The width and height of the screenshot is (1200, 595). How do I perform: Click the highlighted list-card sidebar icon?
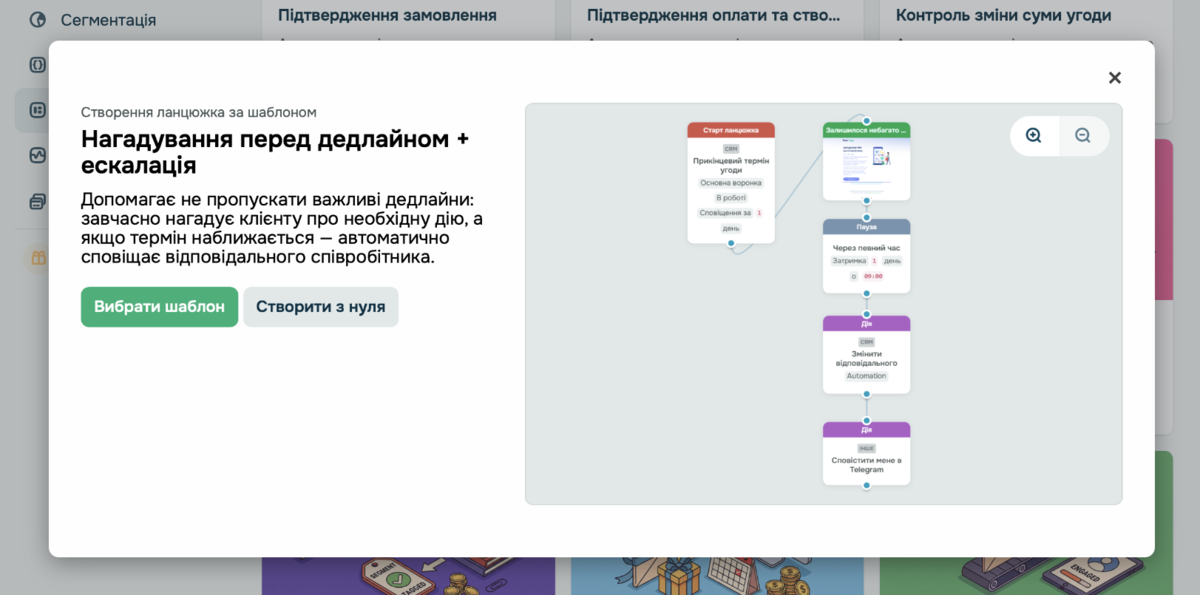tap(38, 110)
